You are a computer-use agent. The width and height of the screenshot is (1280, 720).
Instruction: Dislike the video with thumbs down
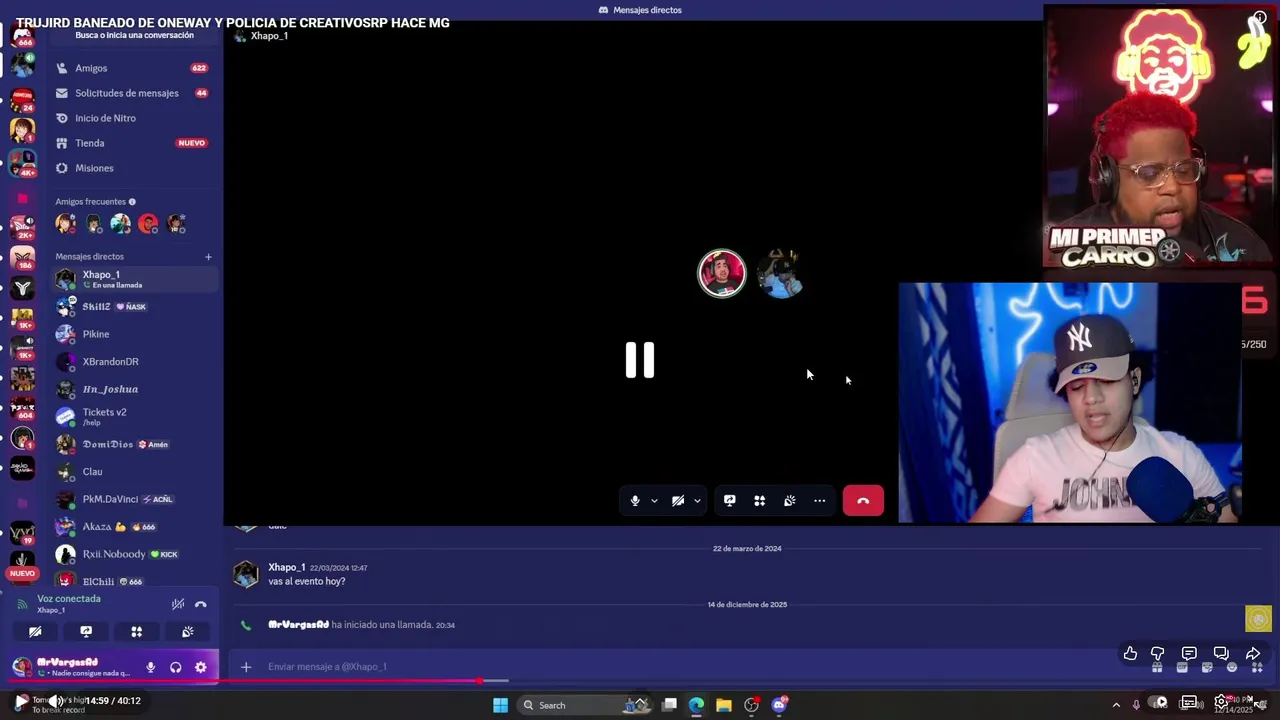tap(1158, 654)
